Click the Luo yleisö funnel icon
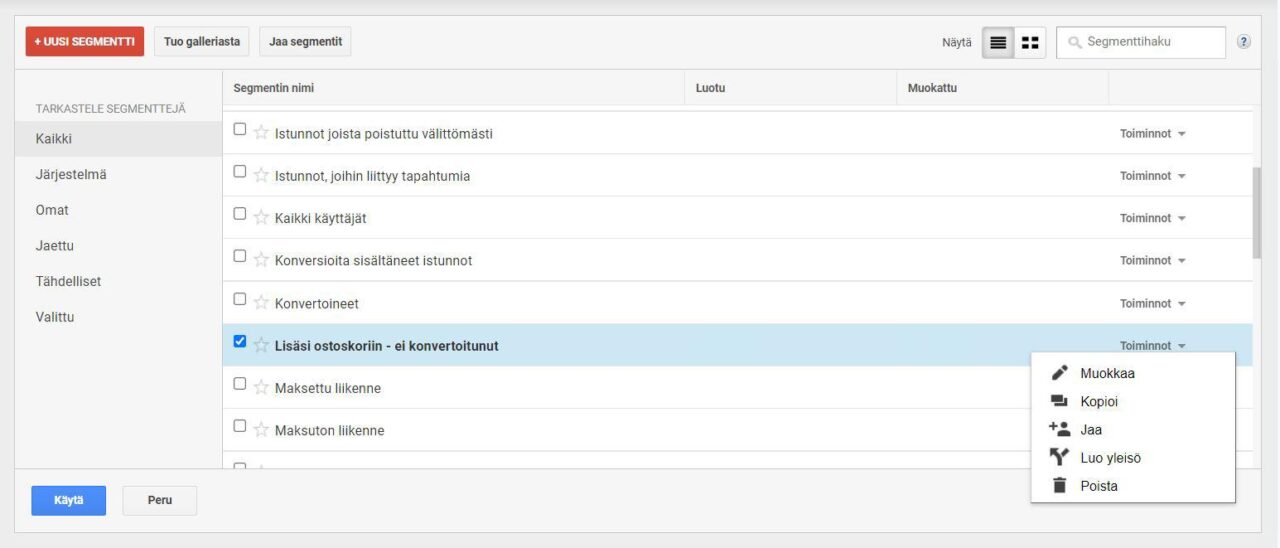Viewport: 1280px width, 548px height. coord(1060,458)
